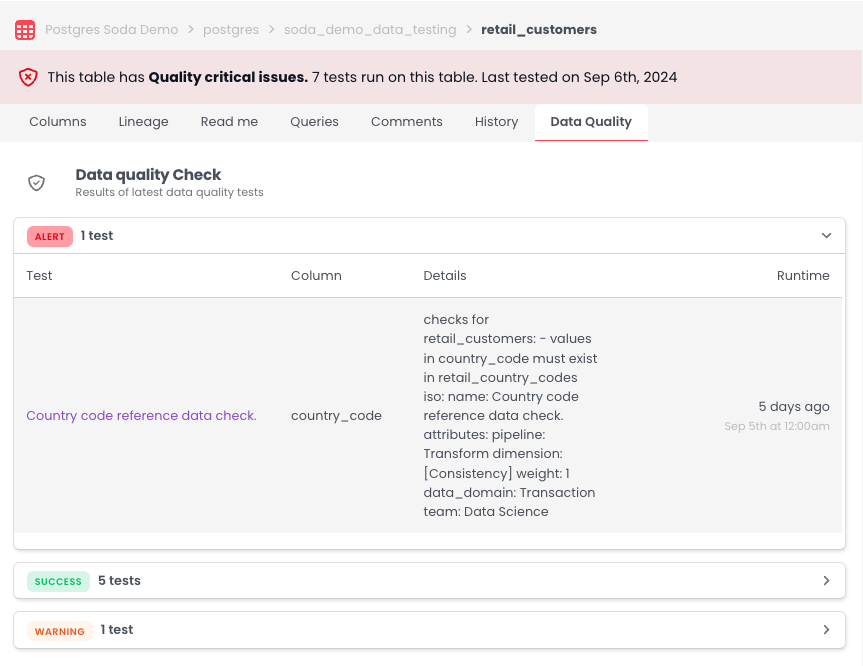The width and height of the screenshot is (863, 666).
Task: Click the red shield alert icon in banner
Action: click(28, 77)
